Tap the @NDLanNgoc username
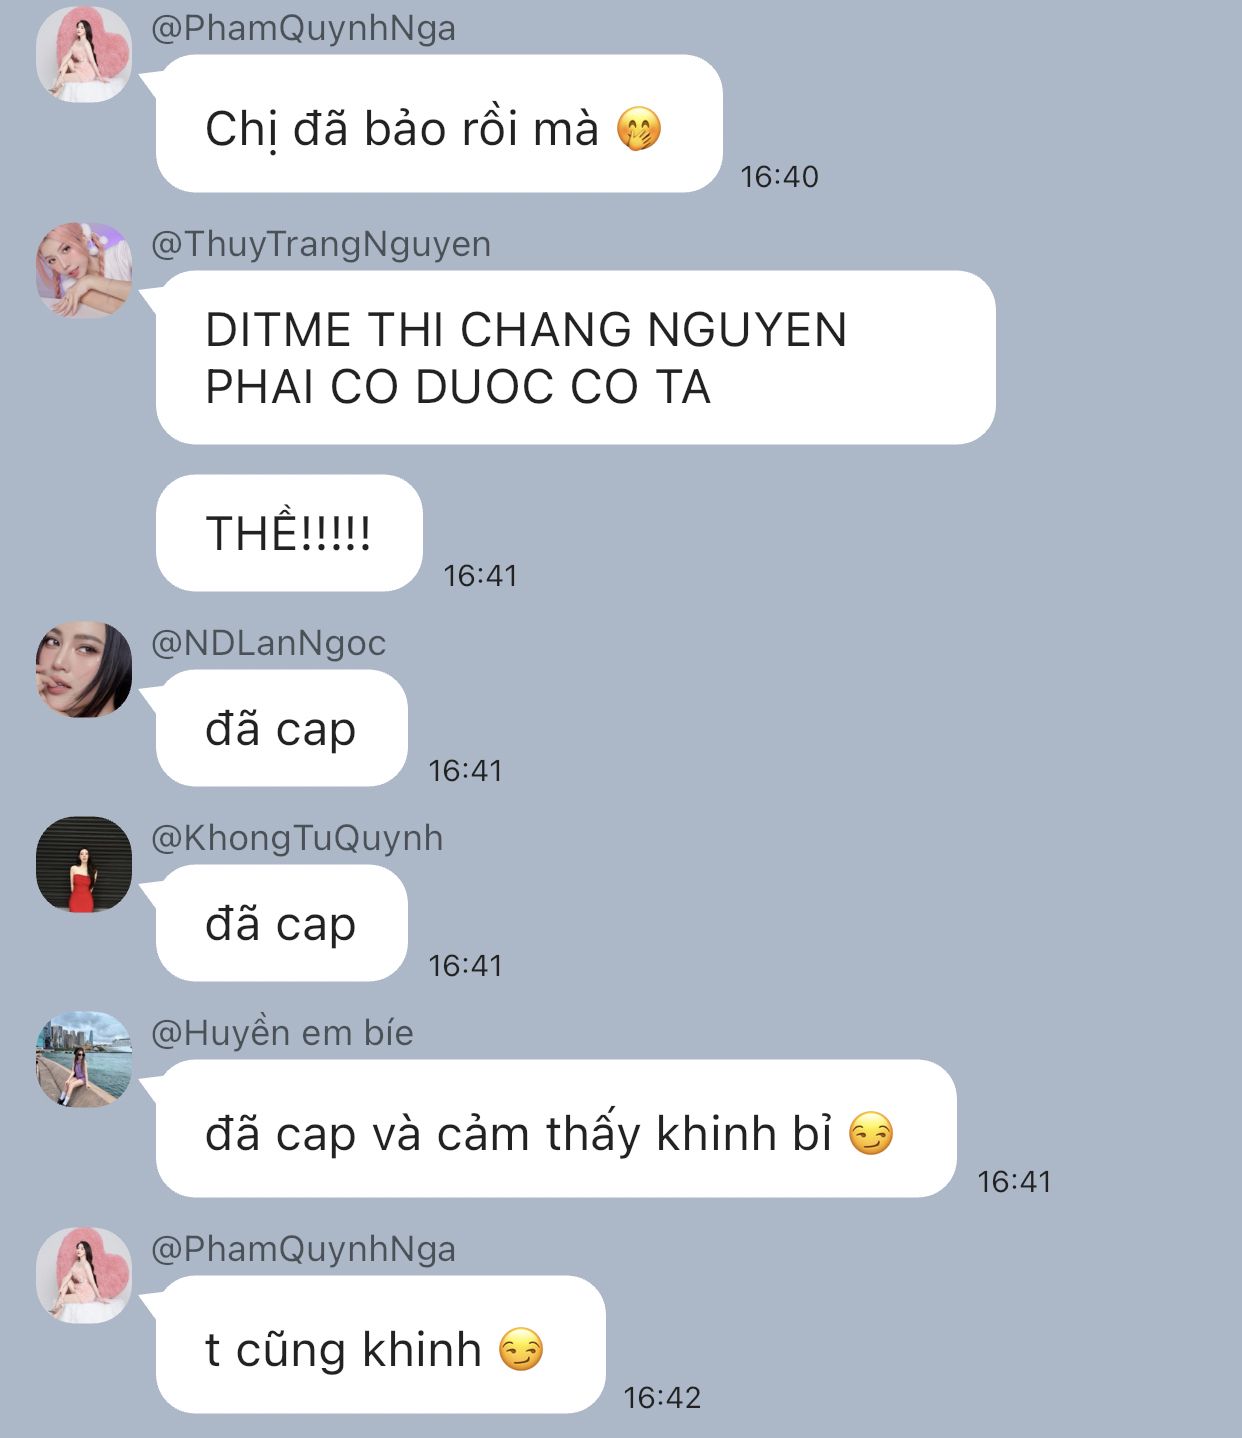The height and width of the screenshot is (1438, 1242). coord(268,643)
